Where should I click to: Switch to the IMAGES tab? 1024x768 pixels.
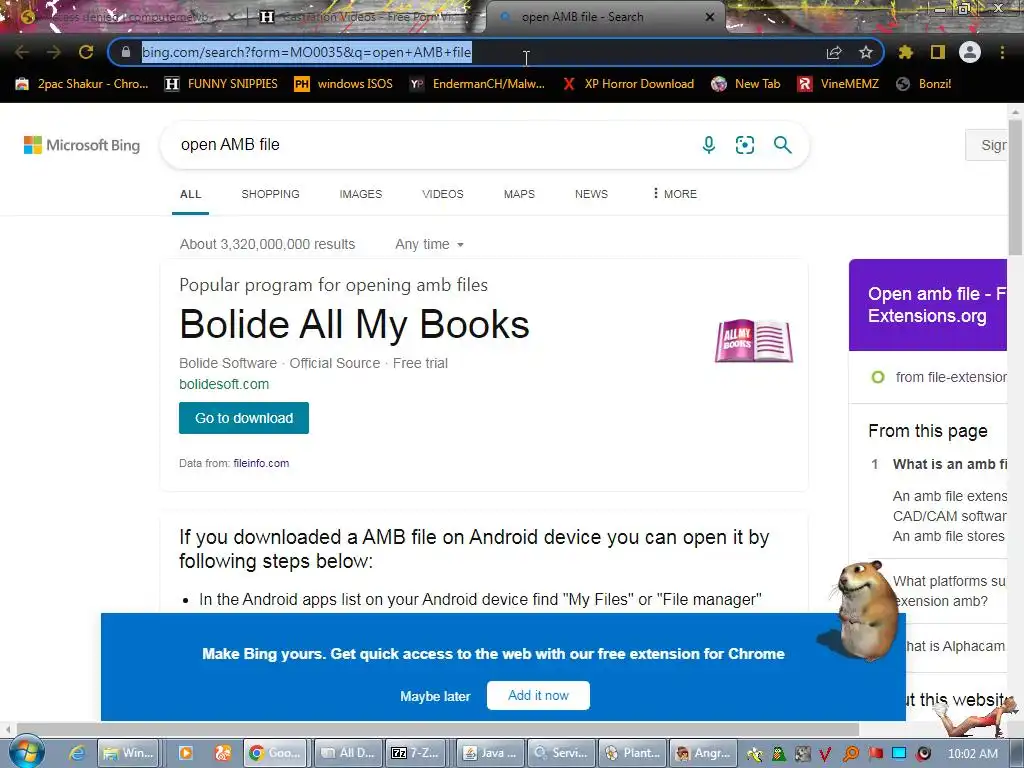tap(360, 194)
